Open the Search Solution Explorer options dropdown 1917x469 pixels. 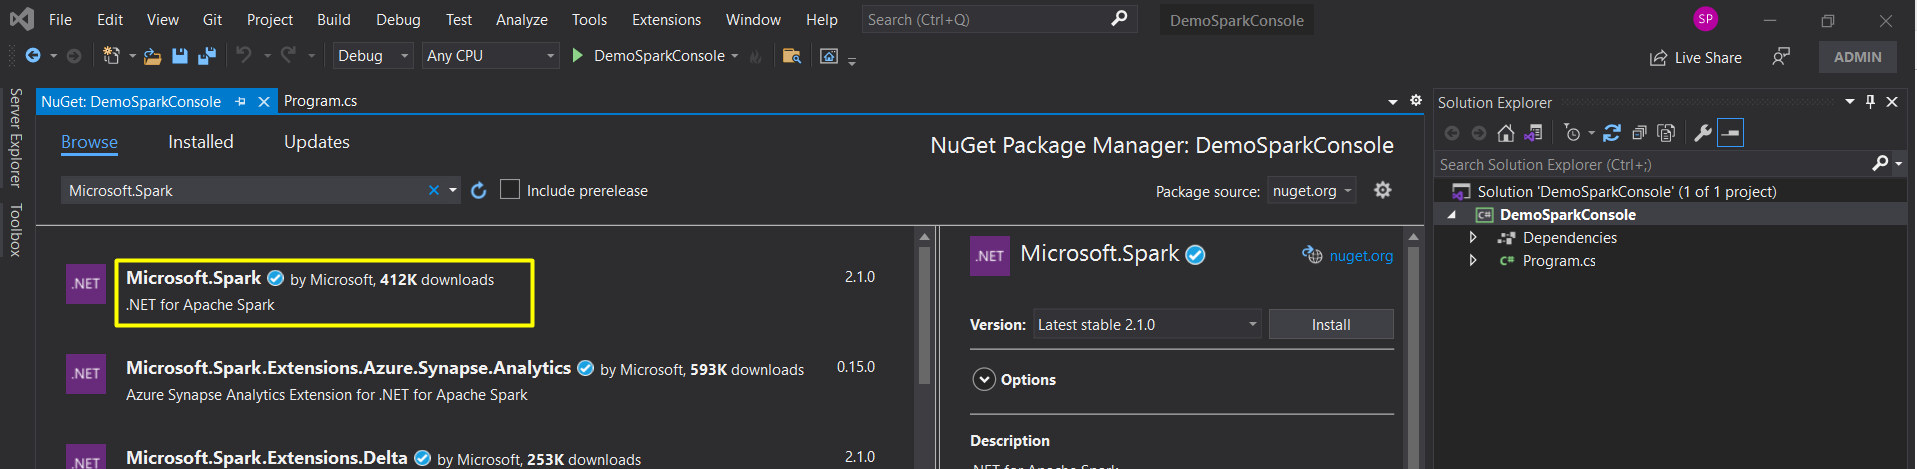coord(1898,164)
